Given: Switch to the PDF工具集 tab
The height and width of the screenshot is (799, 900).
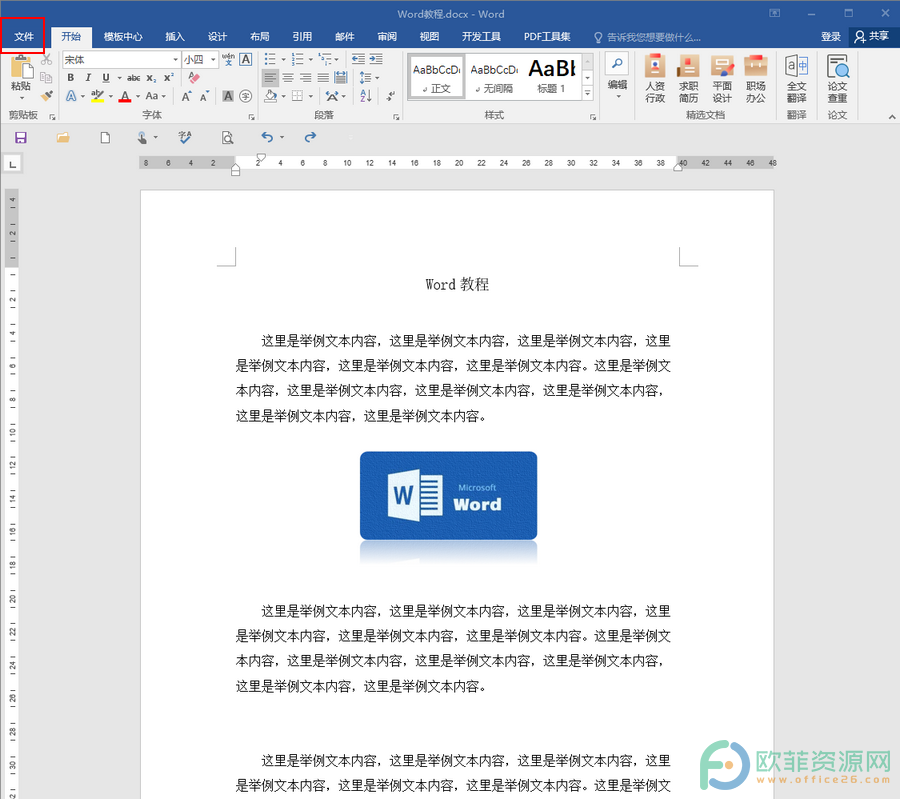Looking at the screenshot, I should click(546, 37).
